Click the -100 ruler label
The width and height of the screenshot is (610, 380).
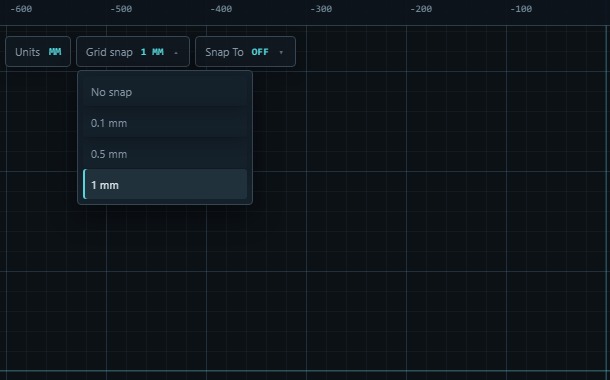coord(521,9)
